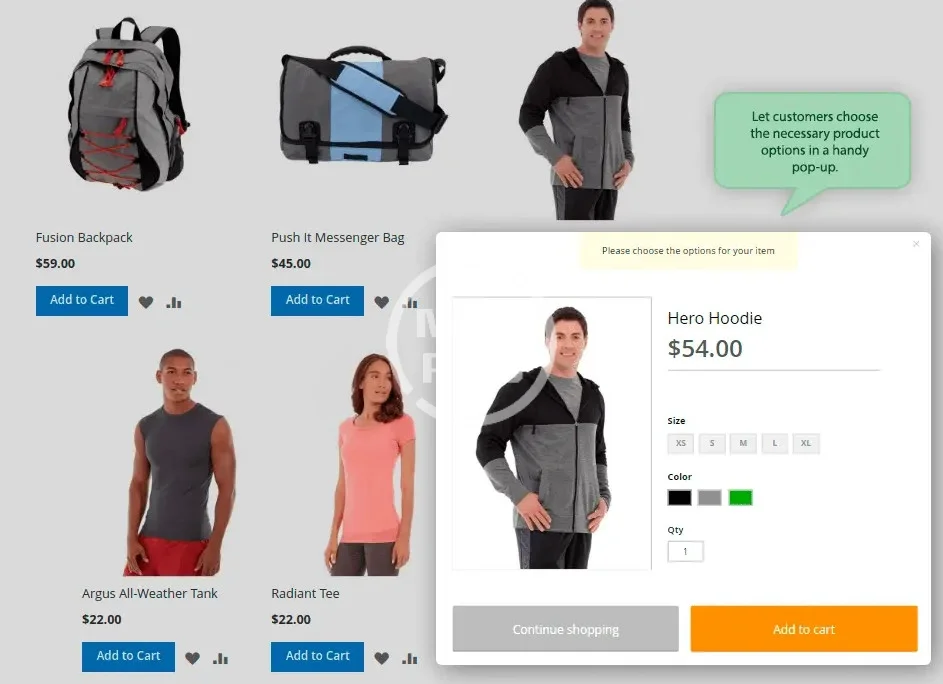
Task: Wishlist heart icon for Push It Messenger Bag
Action: [381, 302]
